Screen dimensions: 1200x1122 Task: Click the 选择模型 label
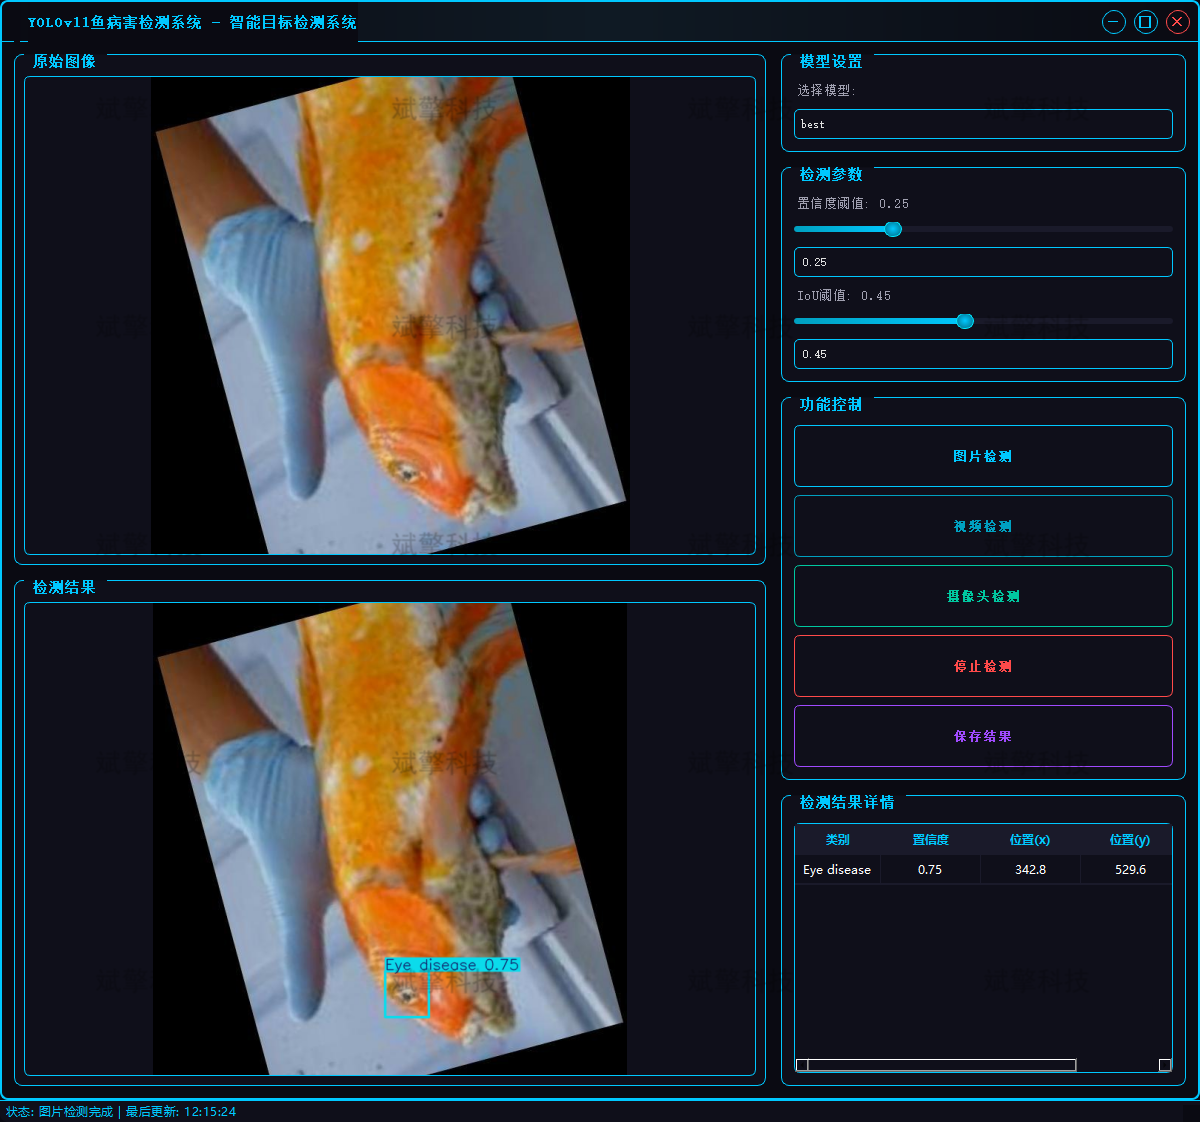pos(826,90)
